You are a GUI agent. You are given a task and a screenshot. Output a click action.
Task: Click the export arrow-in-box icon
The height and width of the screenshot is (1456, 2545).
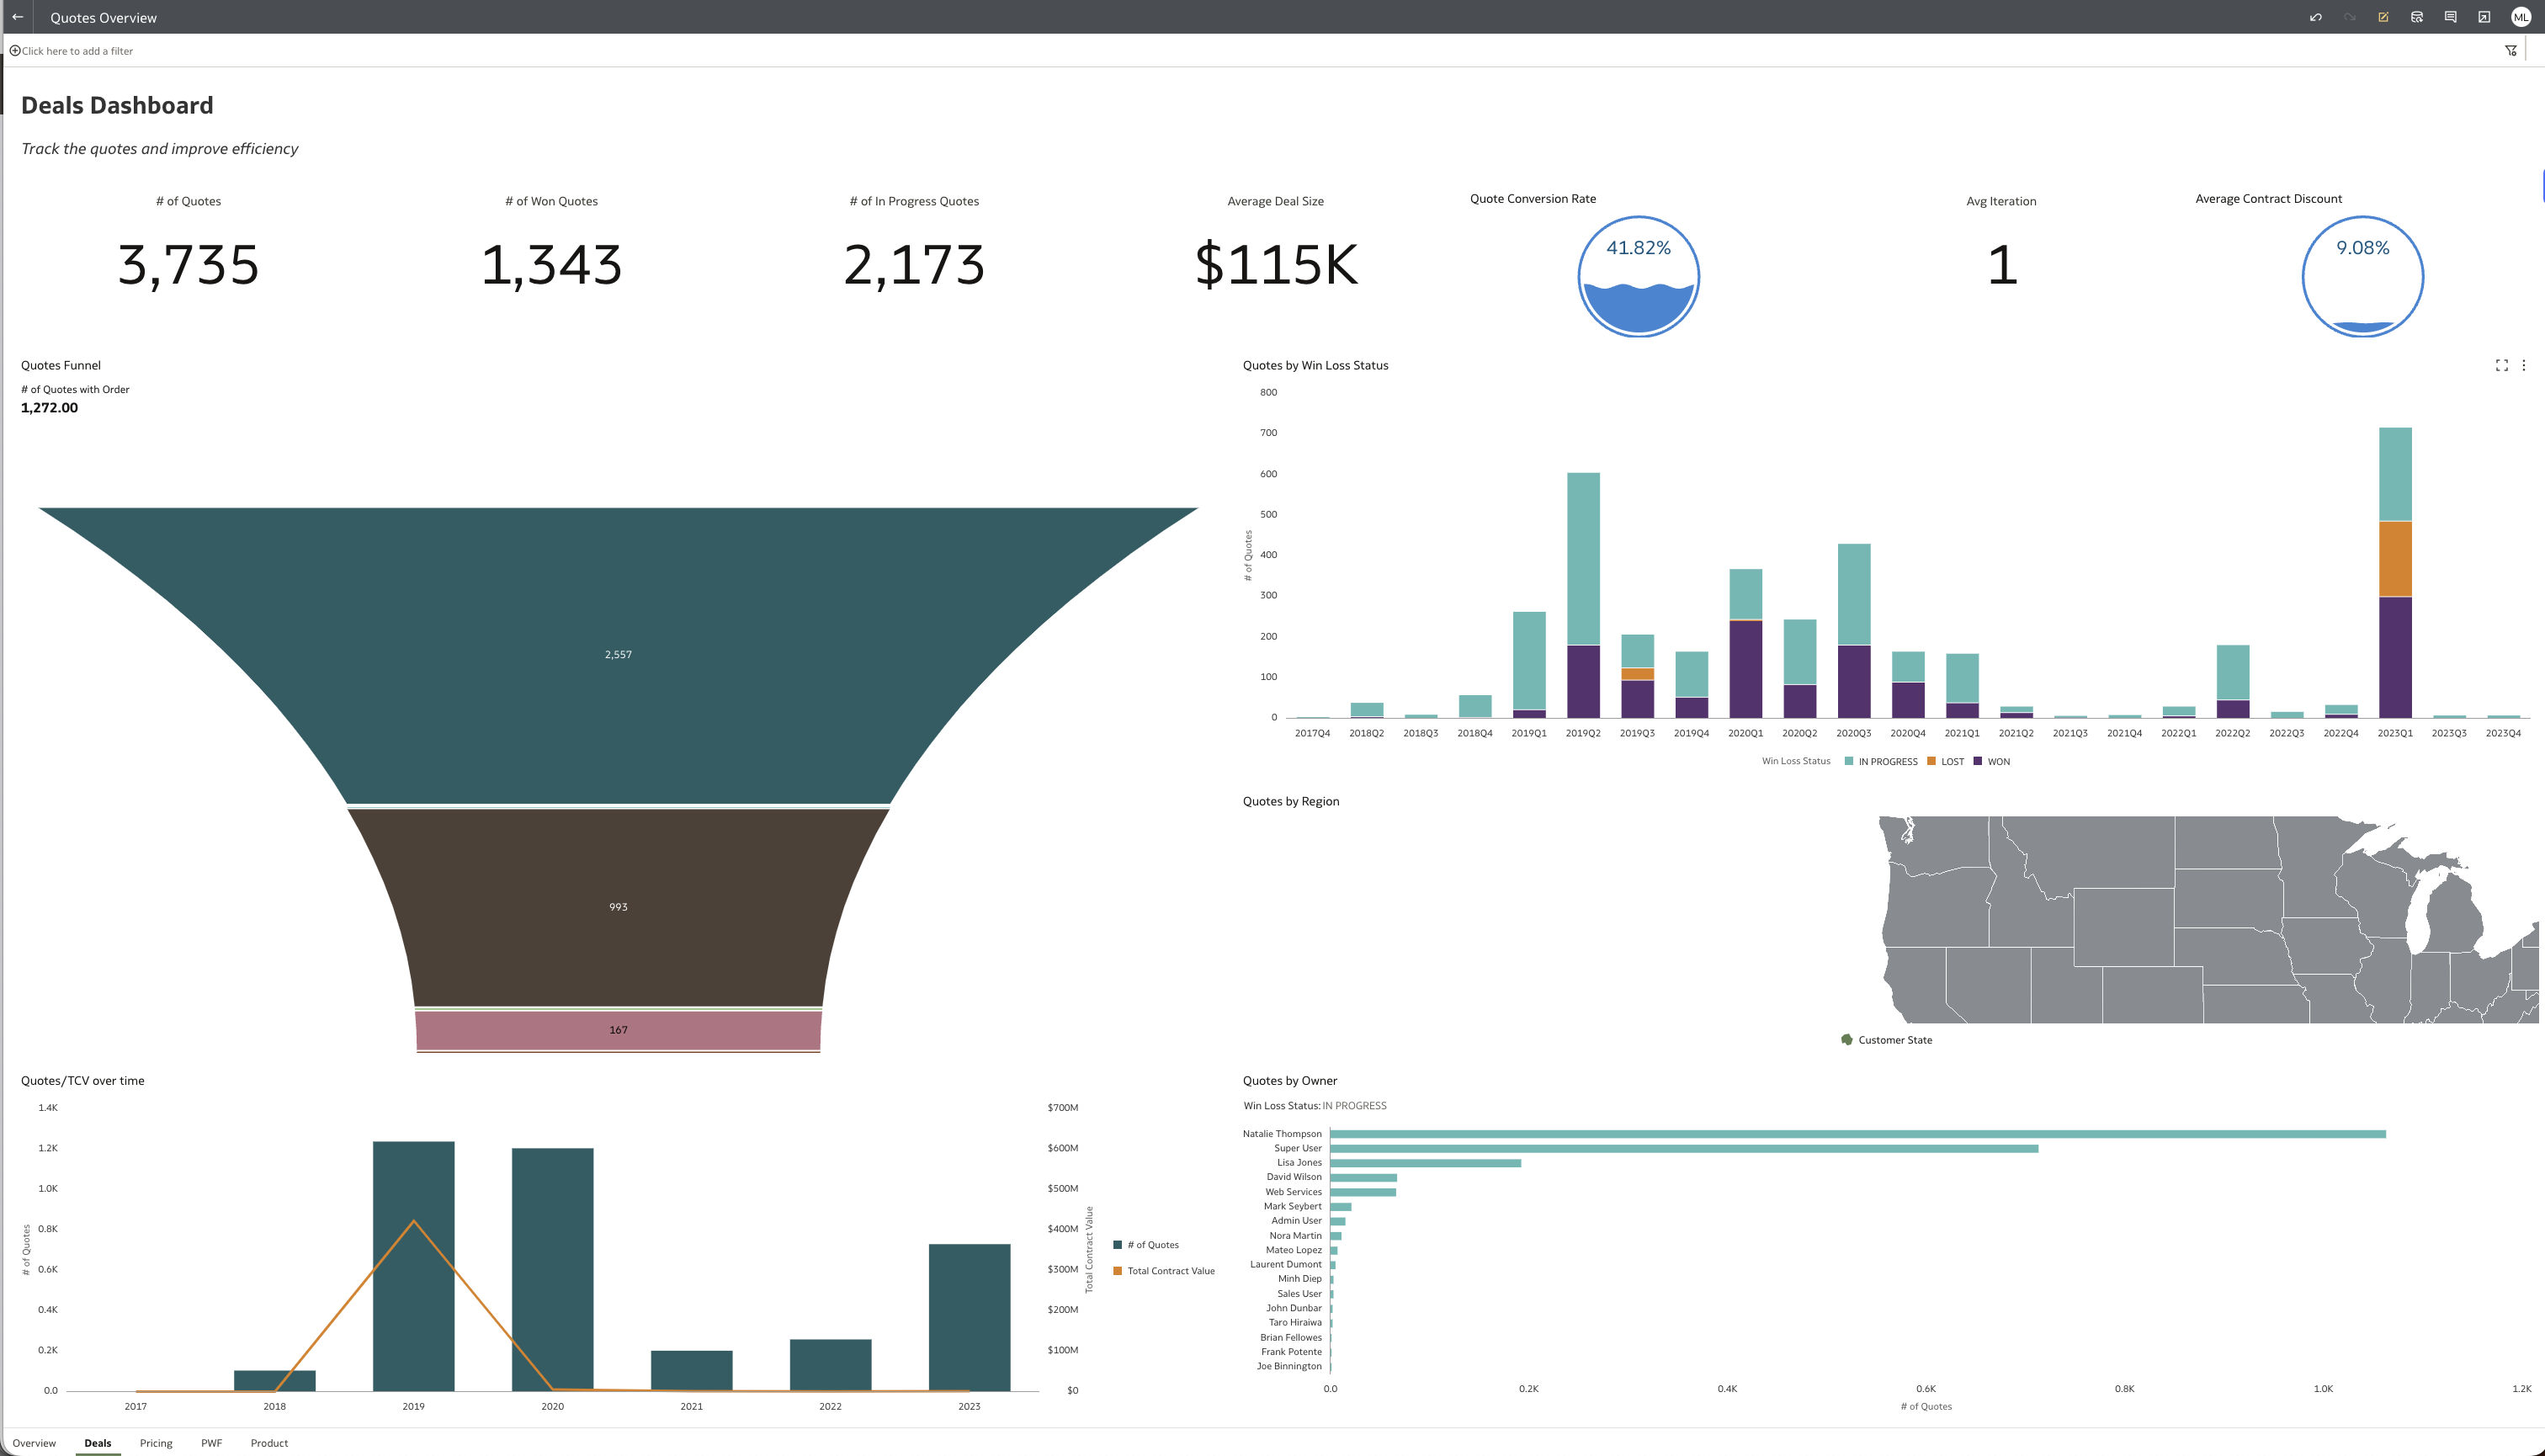(x=2484, y=17)
